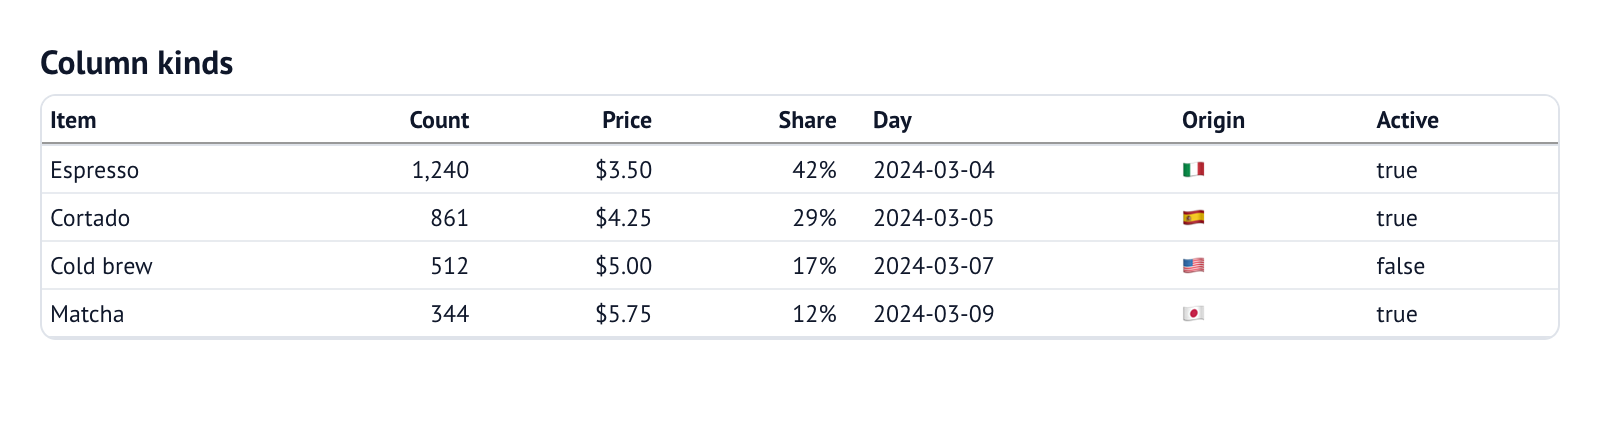Sort by the Count column header
1600x440 pixels.
click(x=439, y=120)
